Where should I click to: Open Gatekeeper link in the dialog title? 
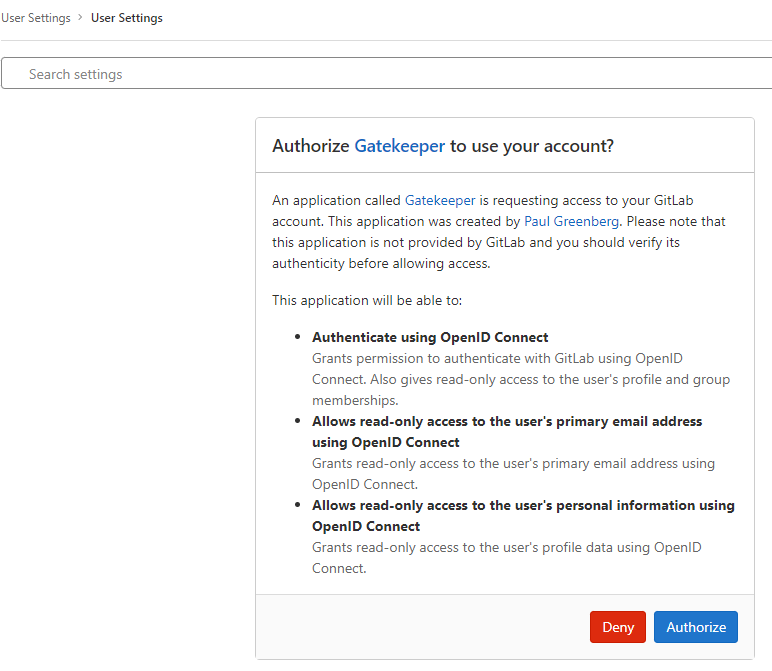[x=399, y=146]
